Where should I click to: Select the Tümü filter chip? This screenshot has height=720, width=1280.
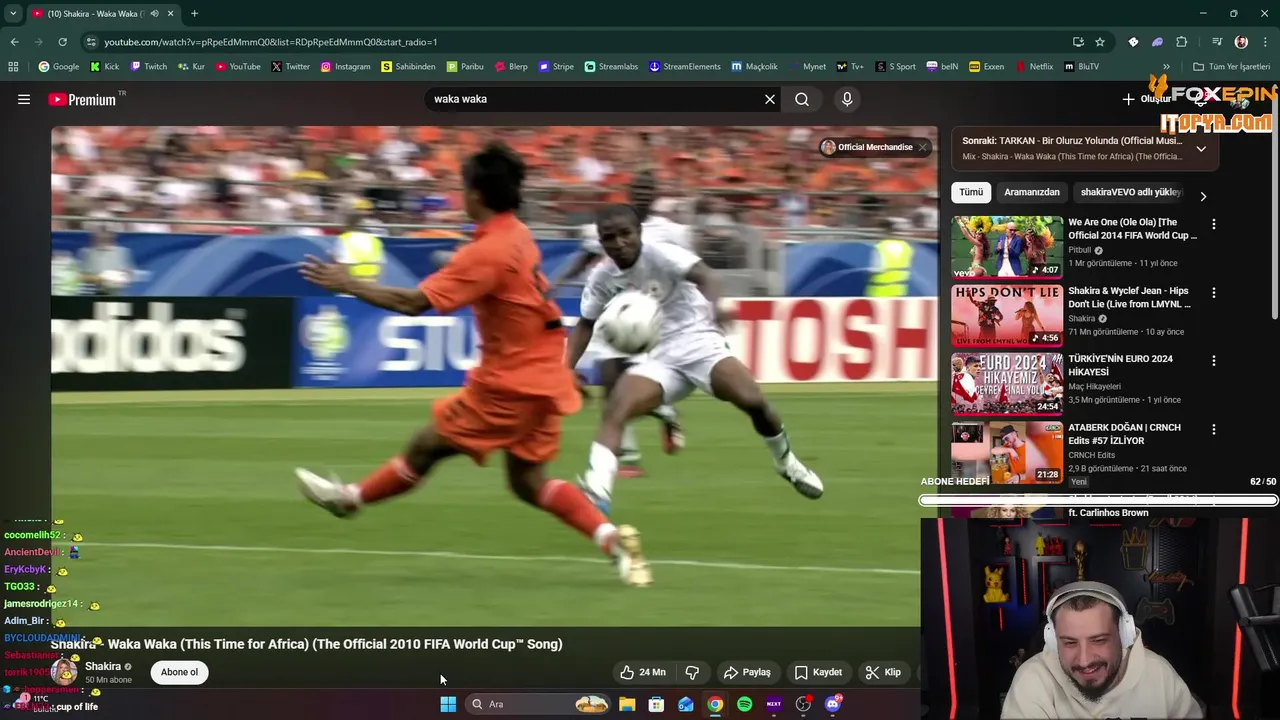coord(971,192)
